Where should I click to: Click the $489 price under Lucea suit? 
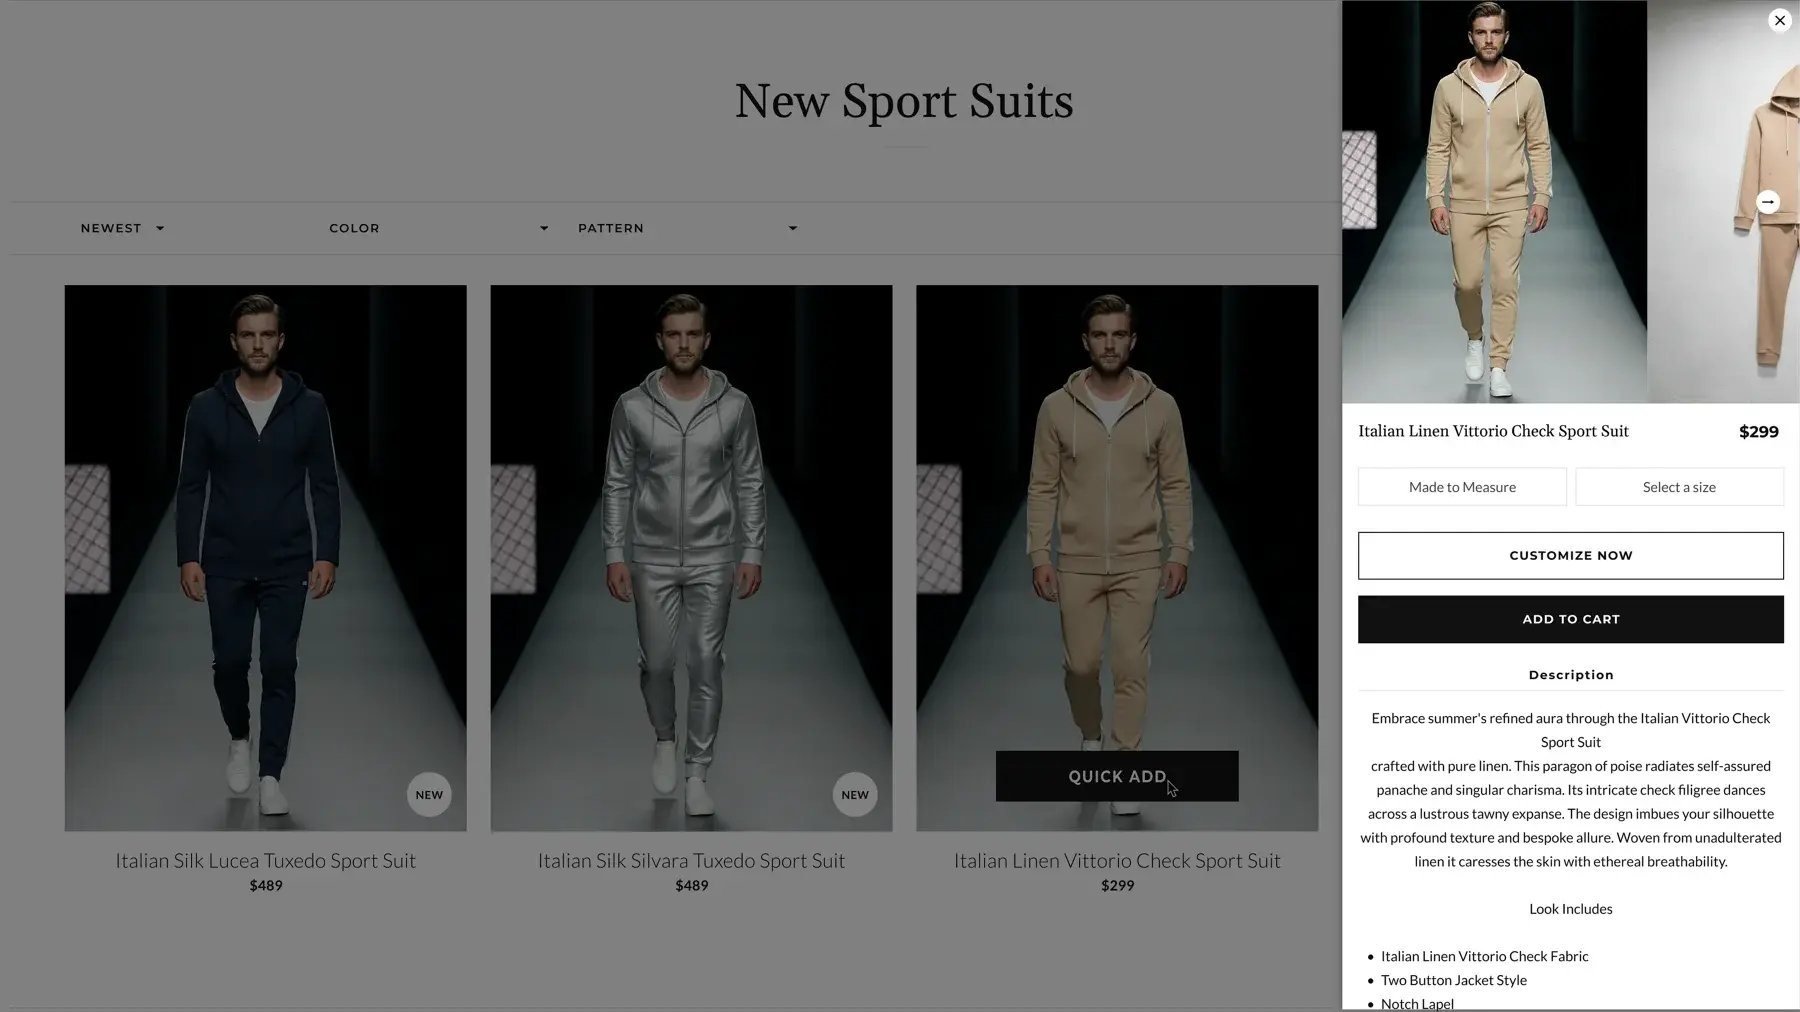(266, 885)
